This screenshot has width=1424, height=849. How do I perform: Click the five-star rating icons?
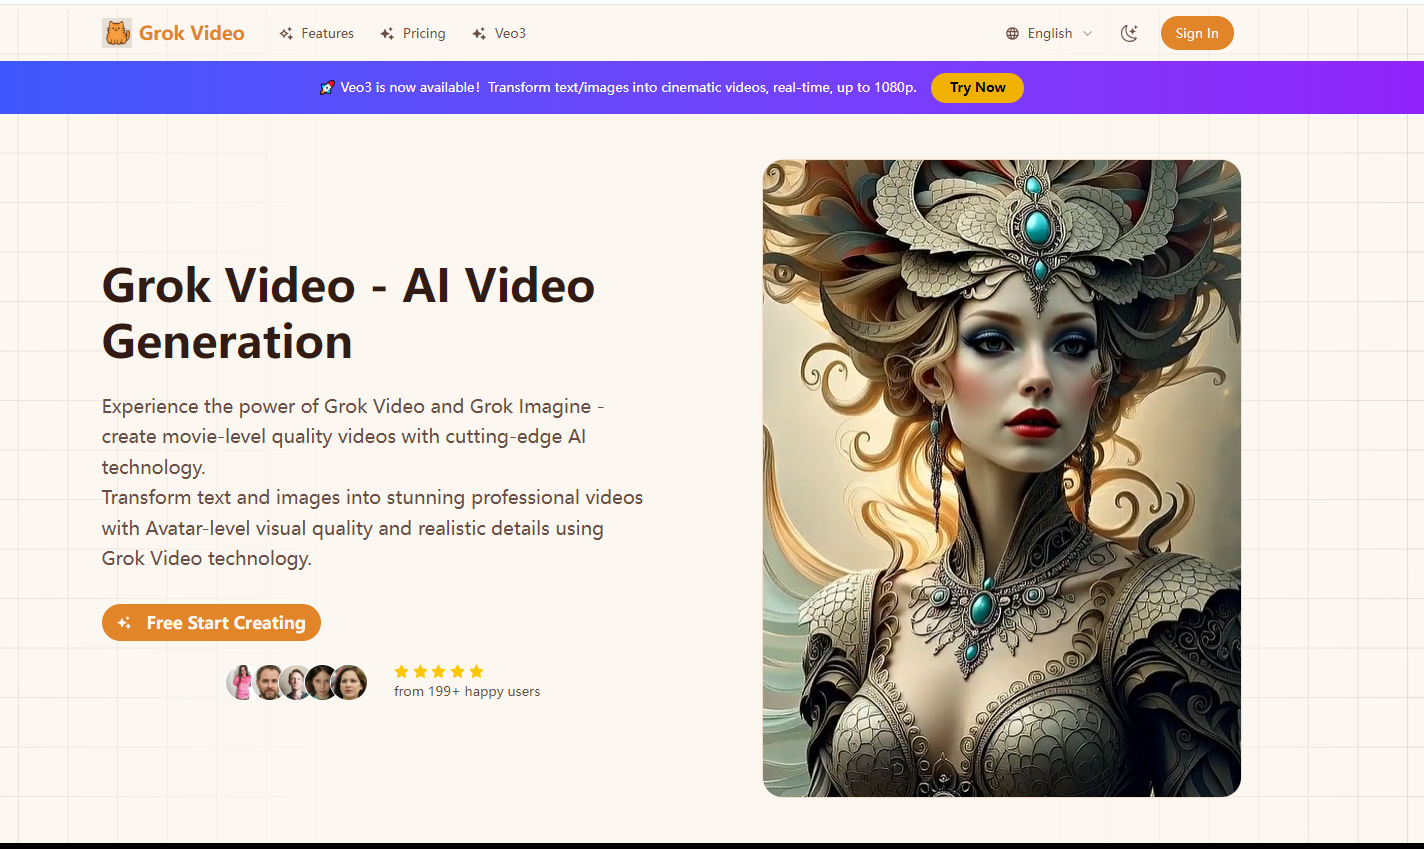[439, 671]
